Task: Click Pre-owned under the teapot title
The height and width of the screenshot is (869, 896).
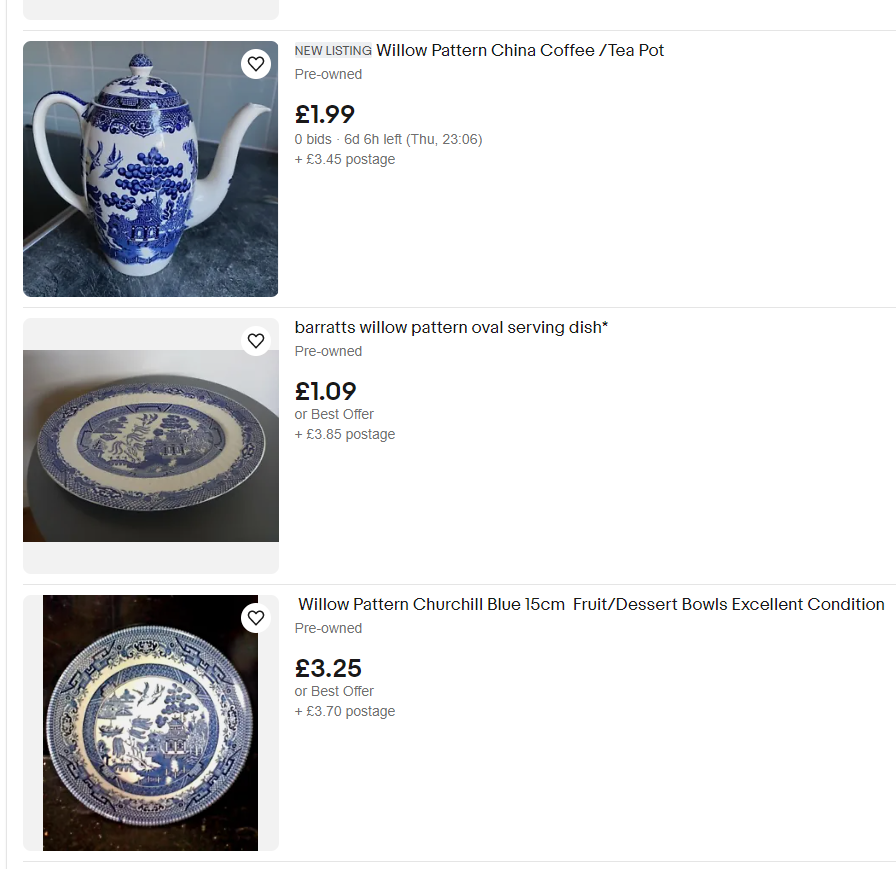Action: 328,74
